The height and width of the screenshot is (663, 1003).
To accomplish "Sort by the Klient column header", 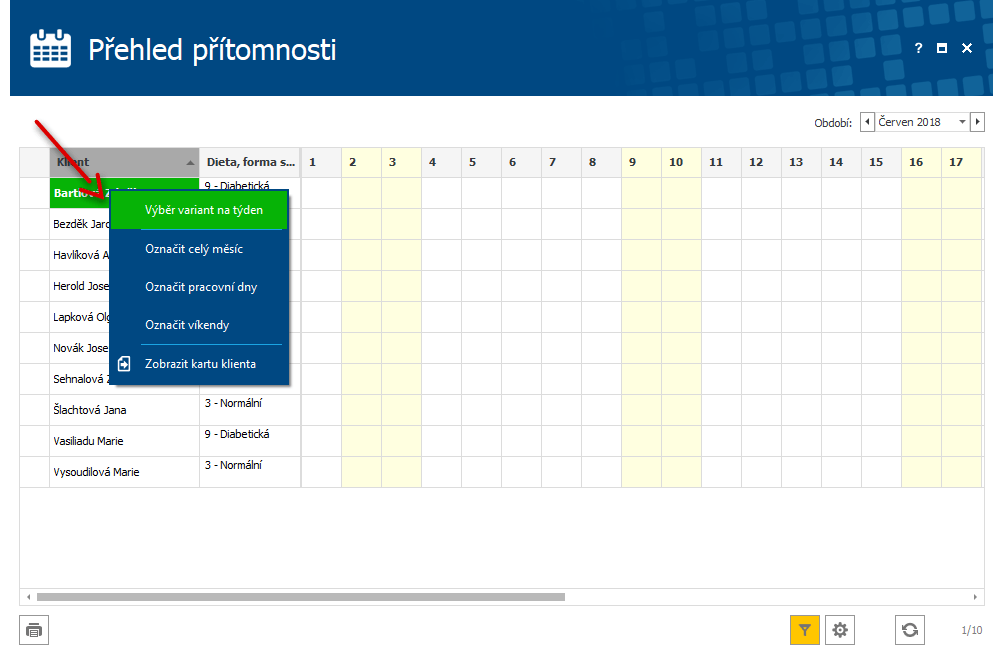I will coord(124,163).
